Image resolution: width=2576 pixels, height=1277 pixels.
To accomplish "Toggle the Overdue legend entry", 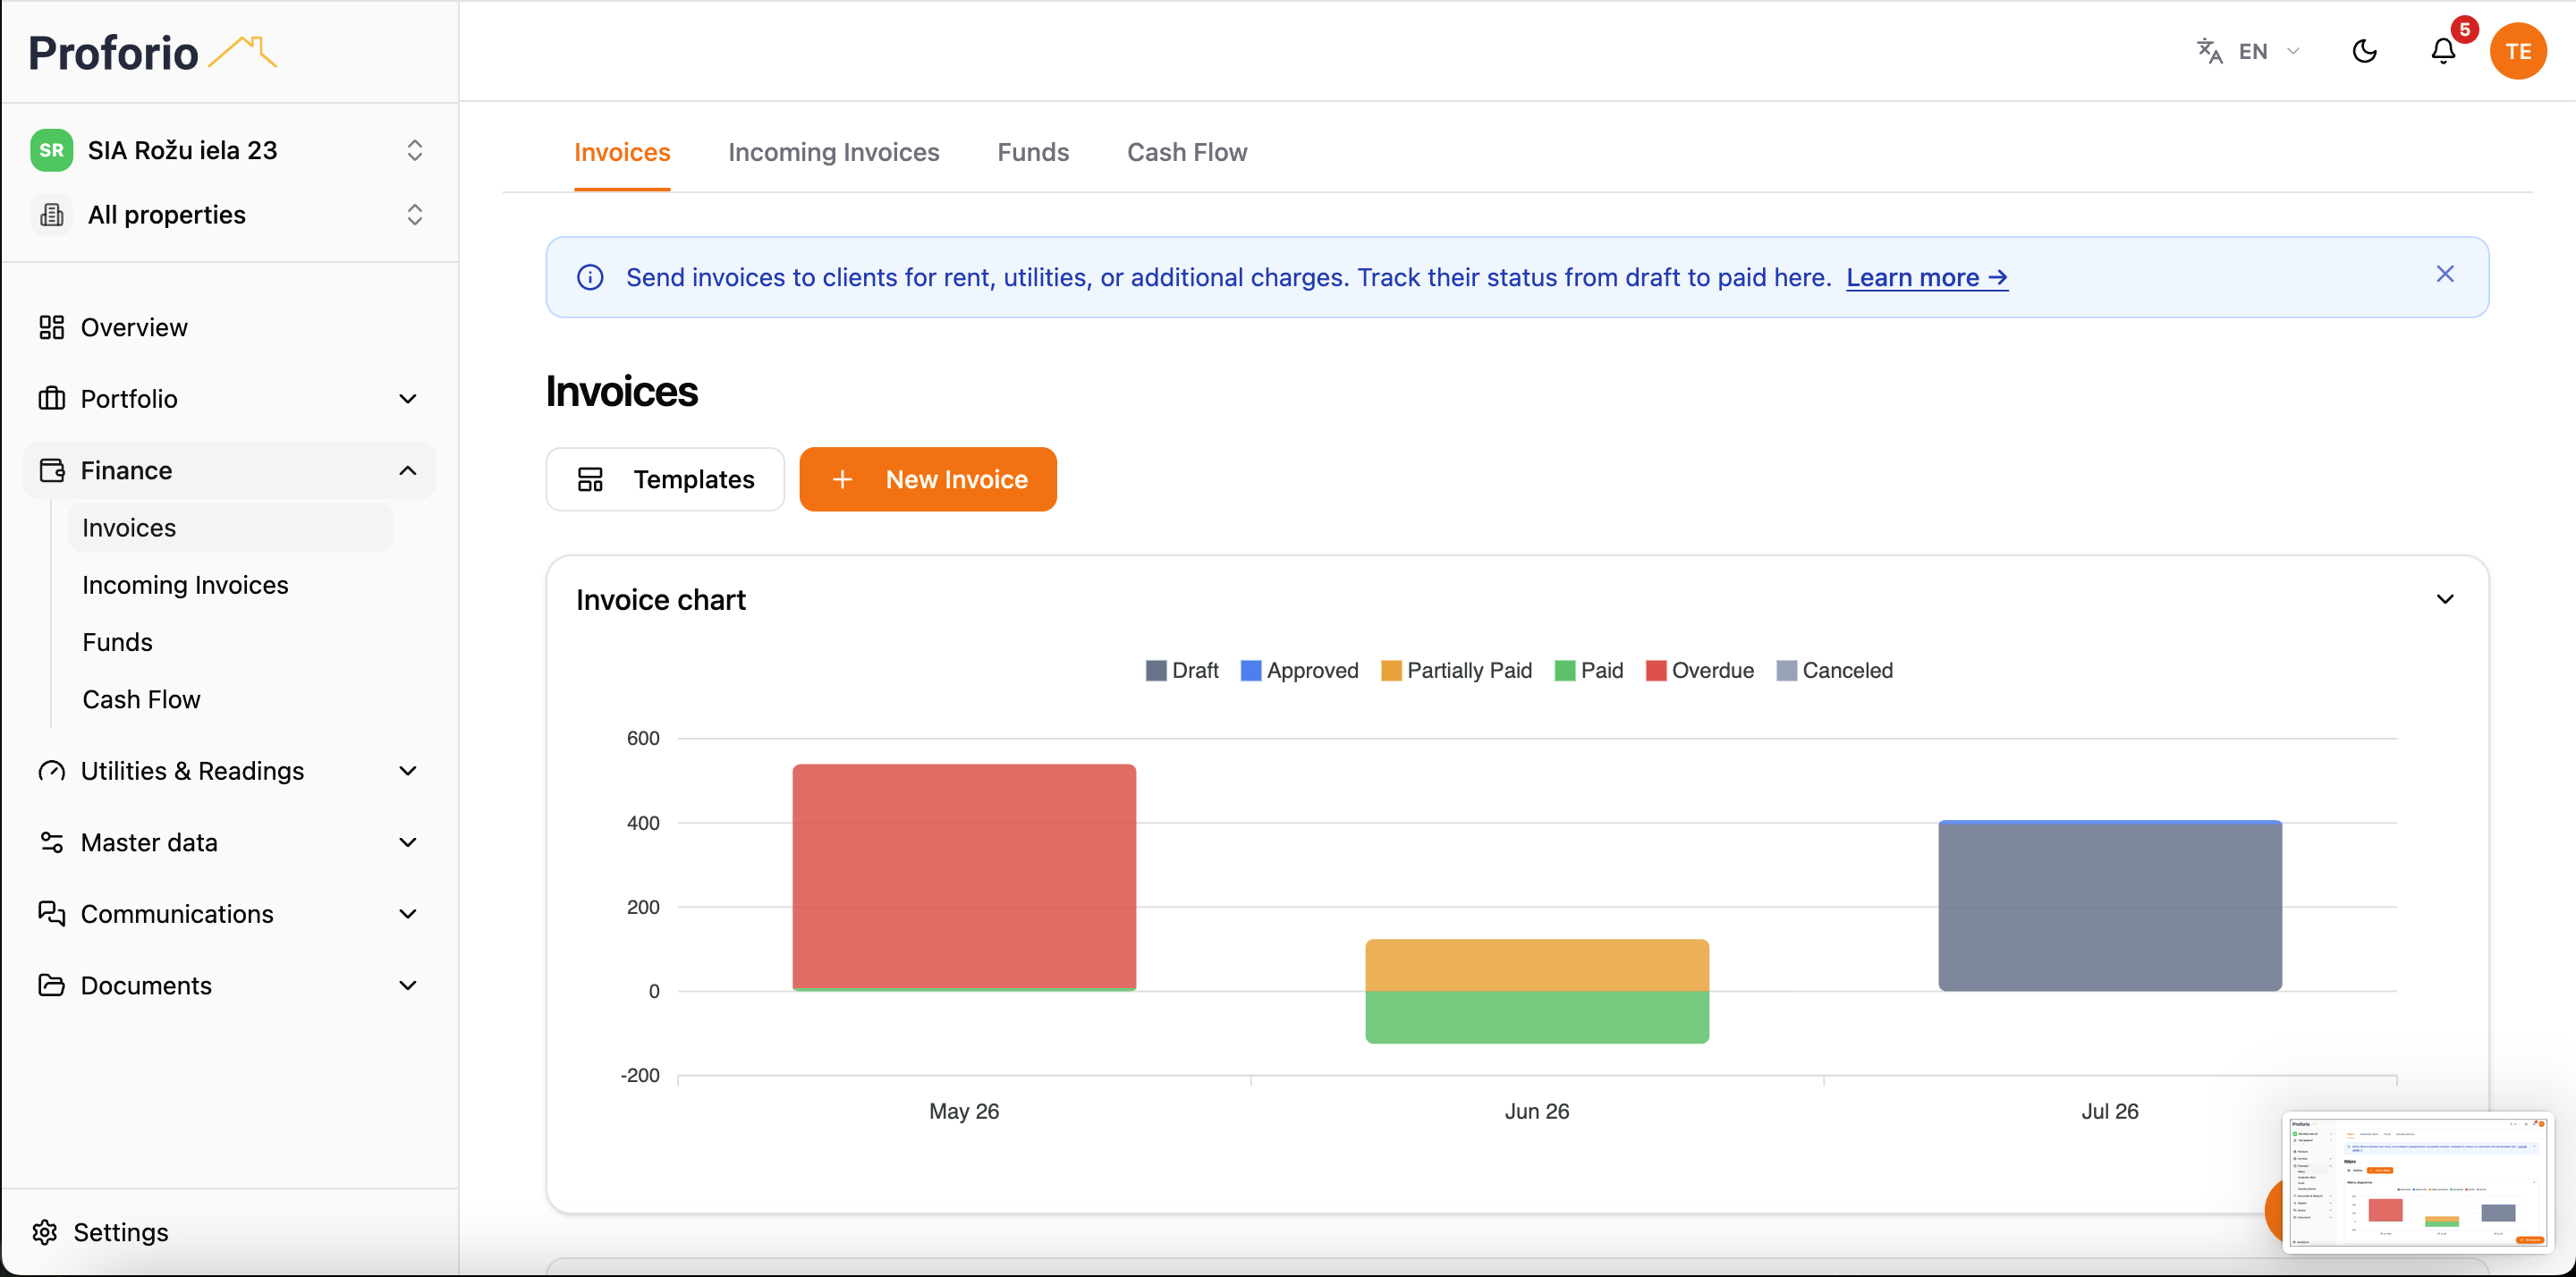I will [1699, 670].
